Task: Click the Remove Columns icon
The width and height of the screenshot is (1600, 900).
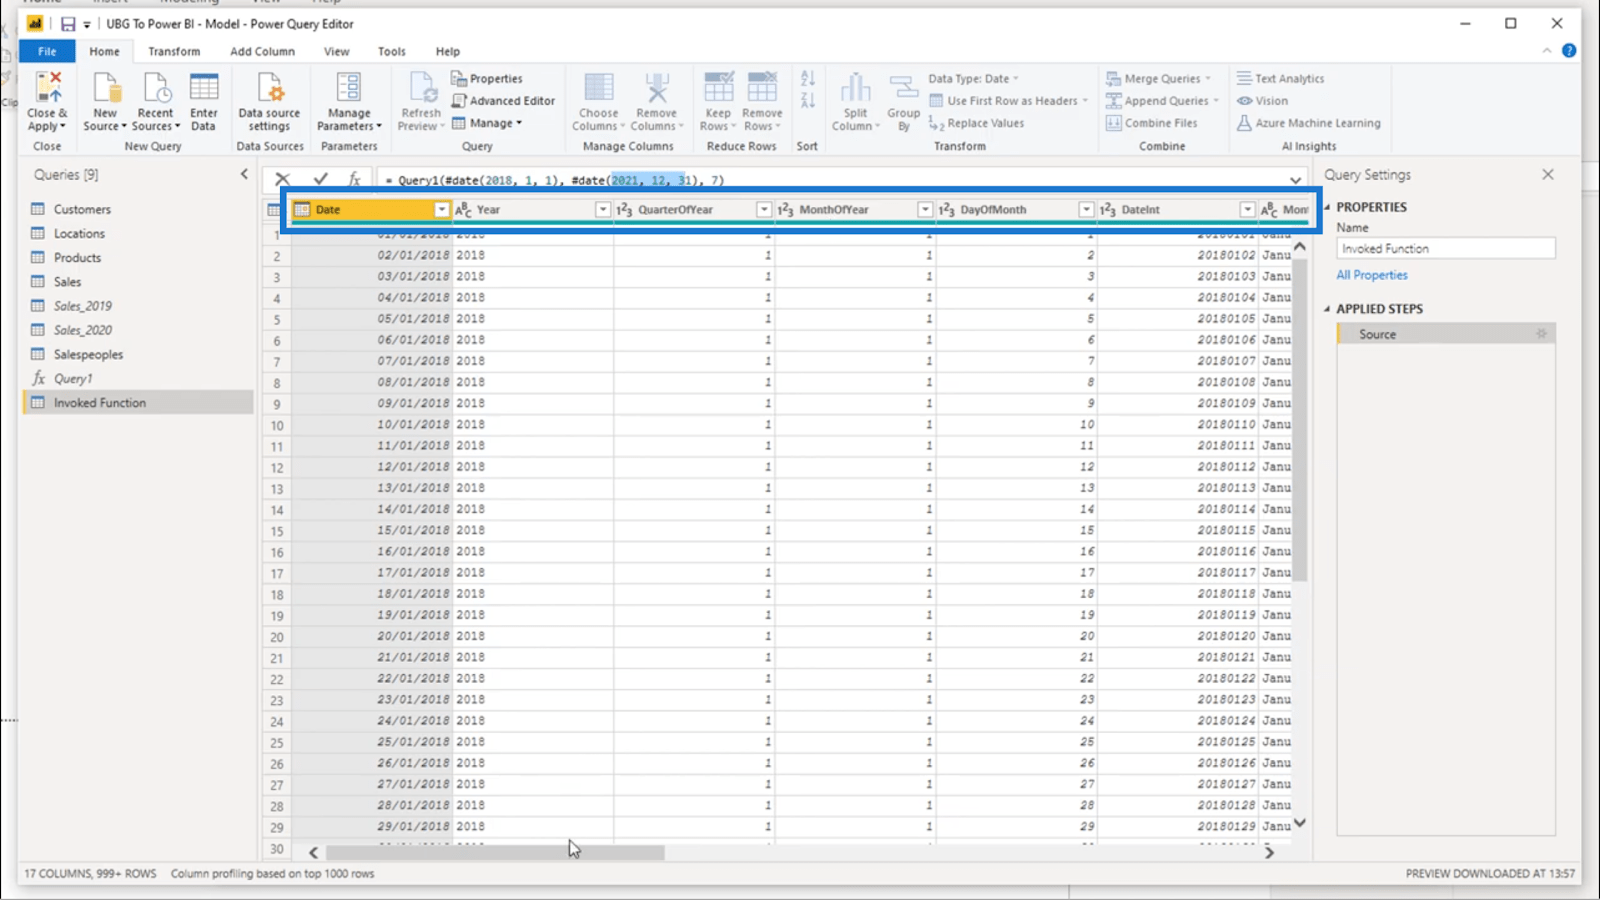Action: coord(657,88)
